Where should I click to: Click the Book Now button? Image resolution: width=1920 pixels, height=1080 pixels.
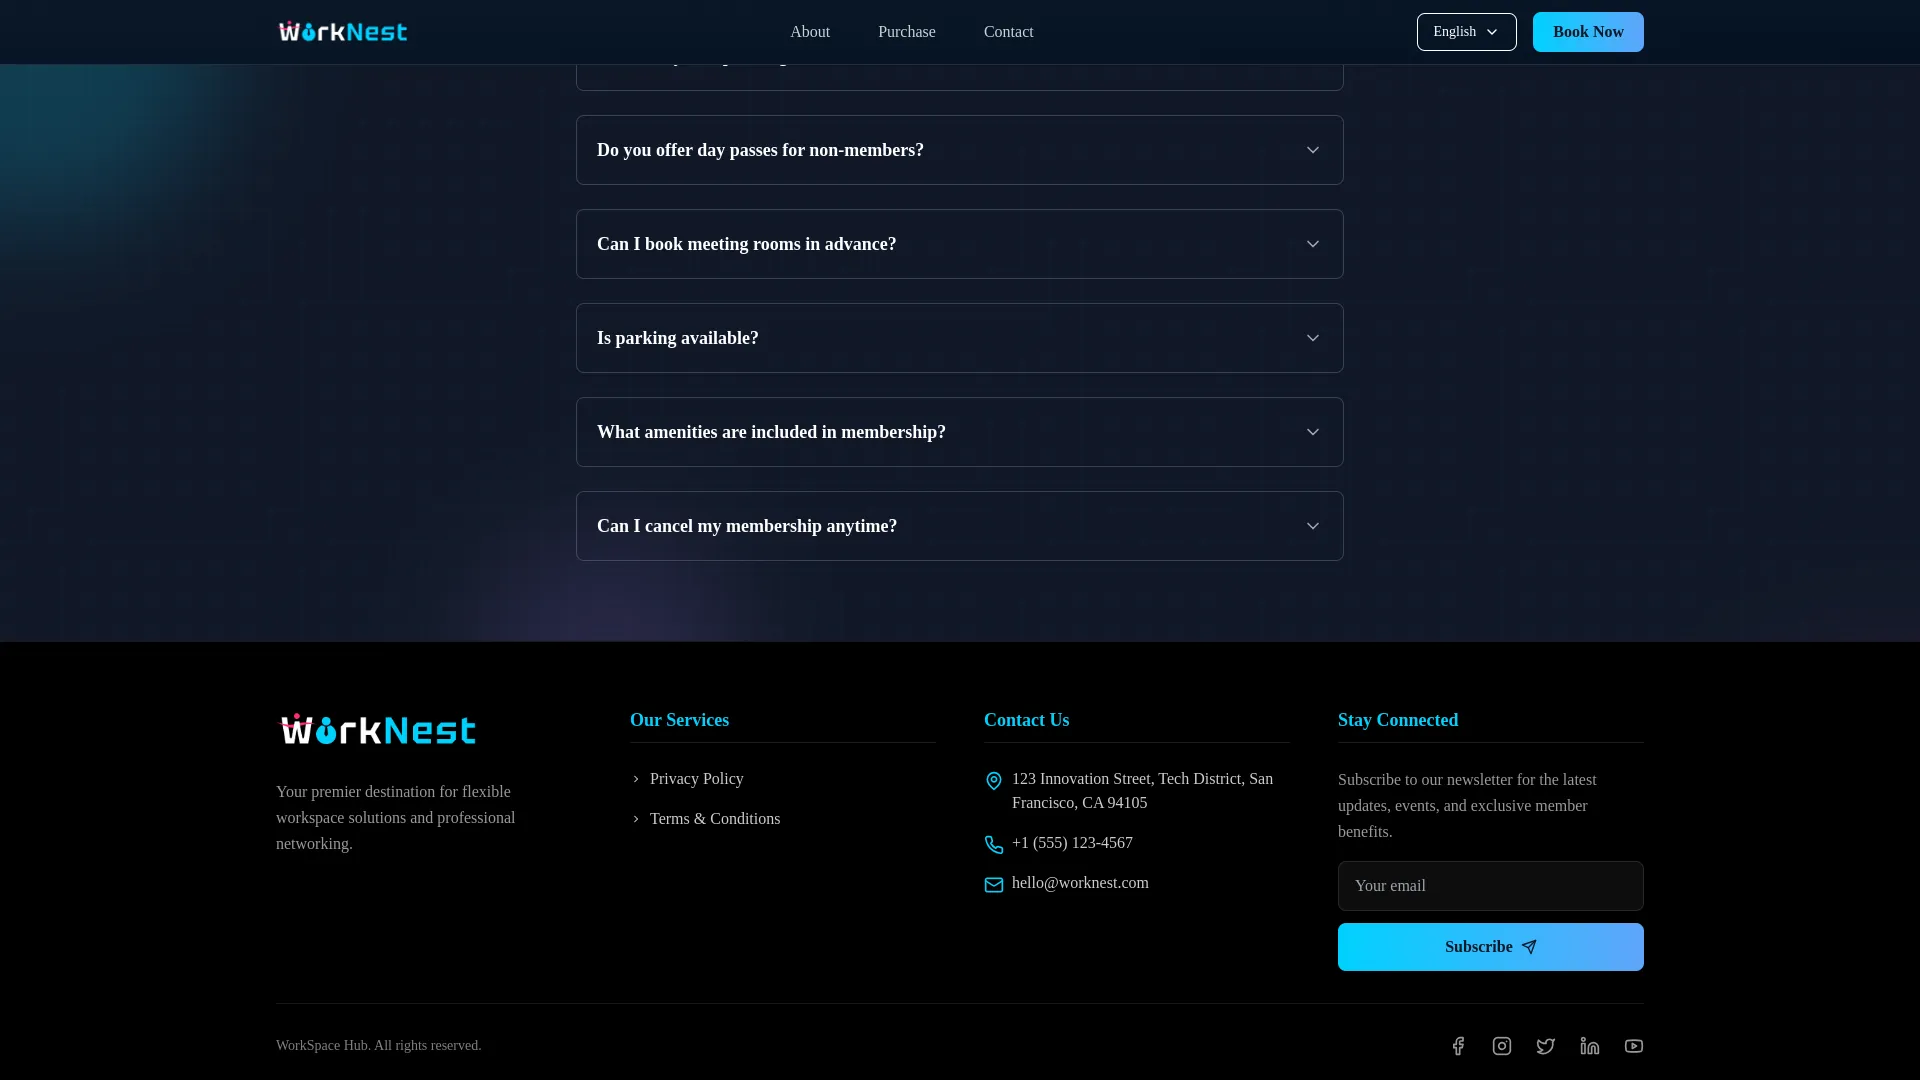click(1588, 32)
